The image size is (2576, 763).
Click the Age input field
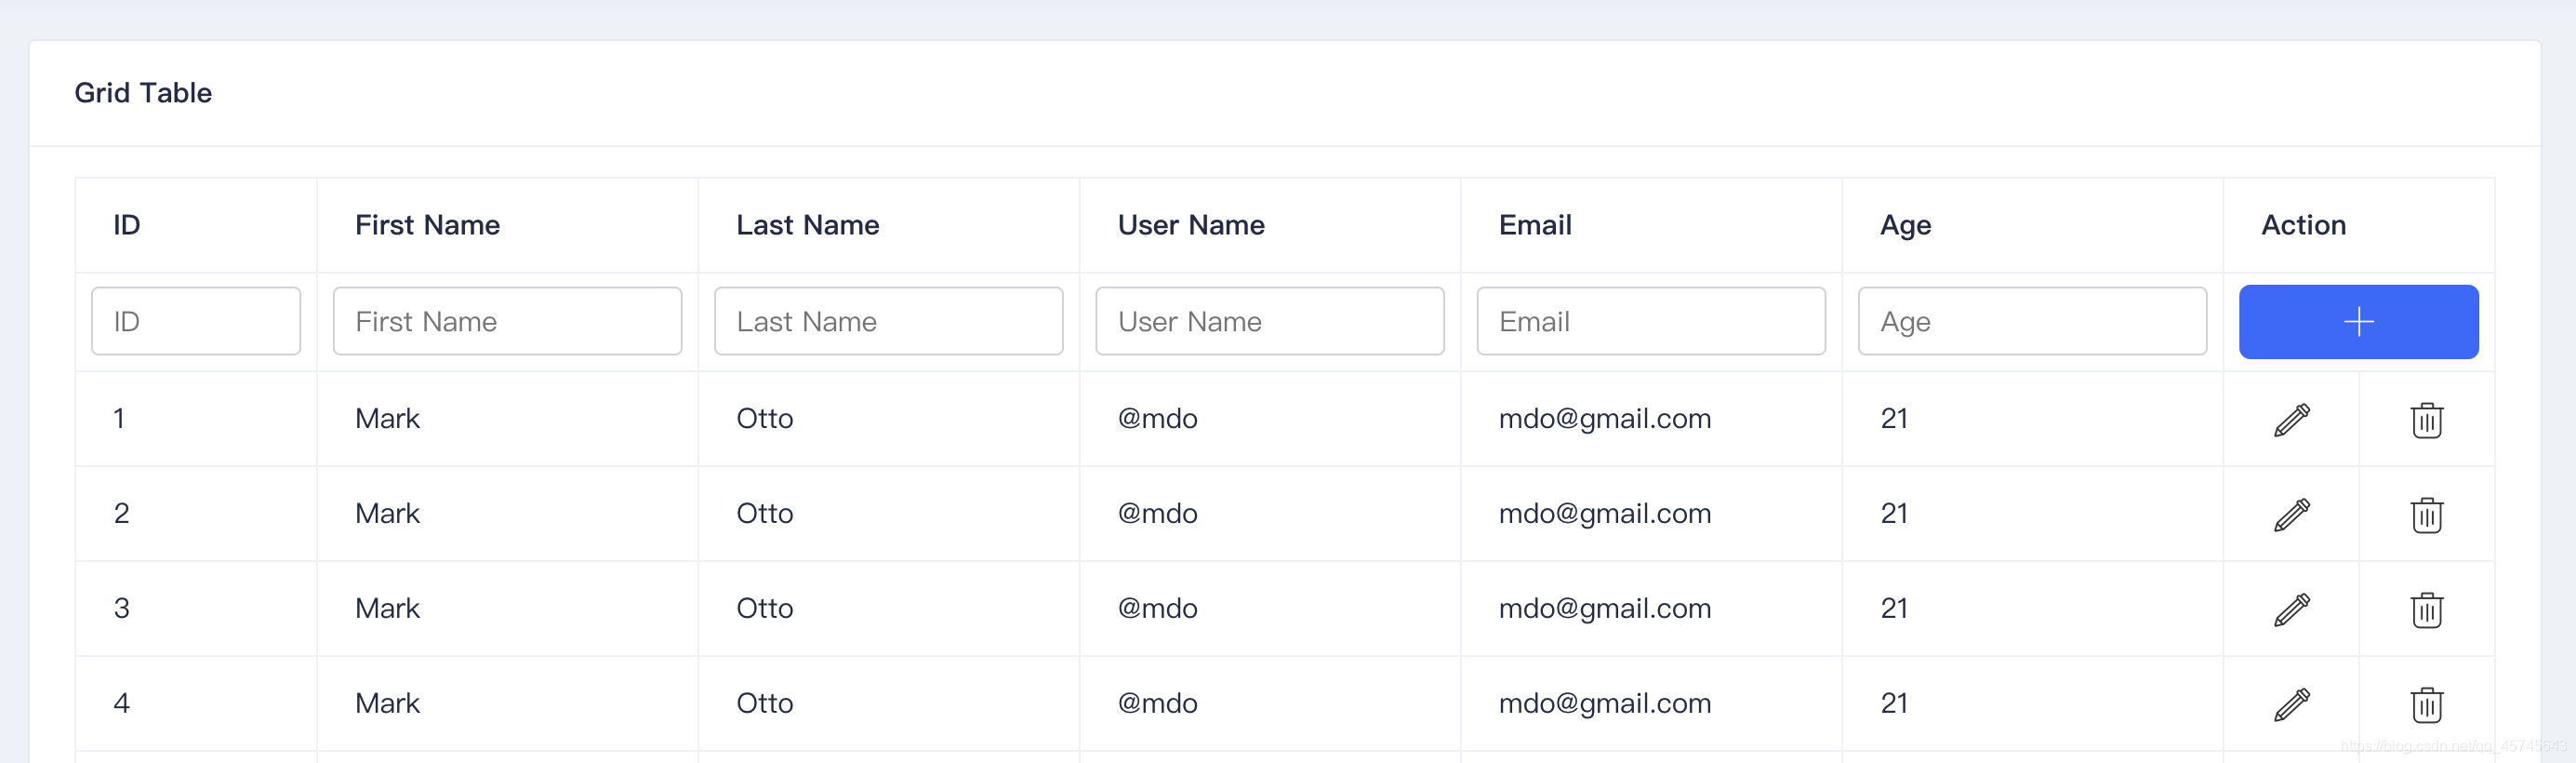(x=2031, y=322)
